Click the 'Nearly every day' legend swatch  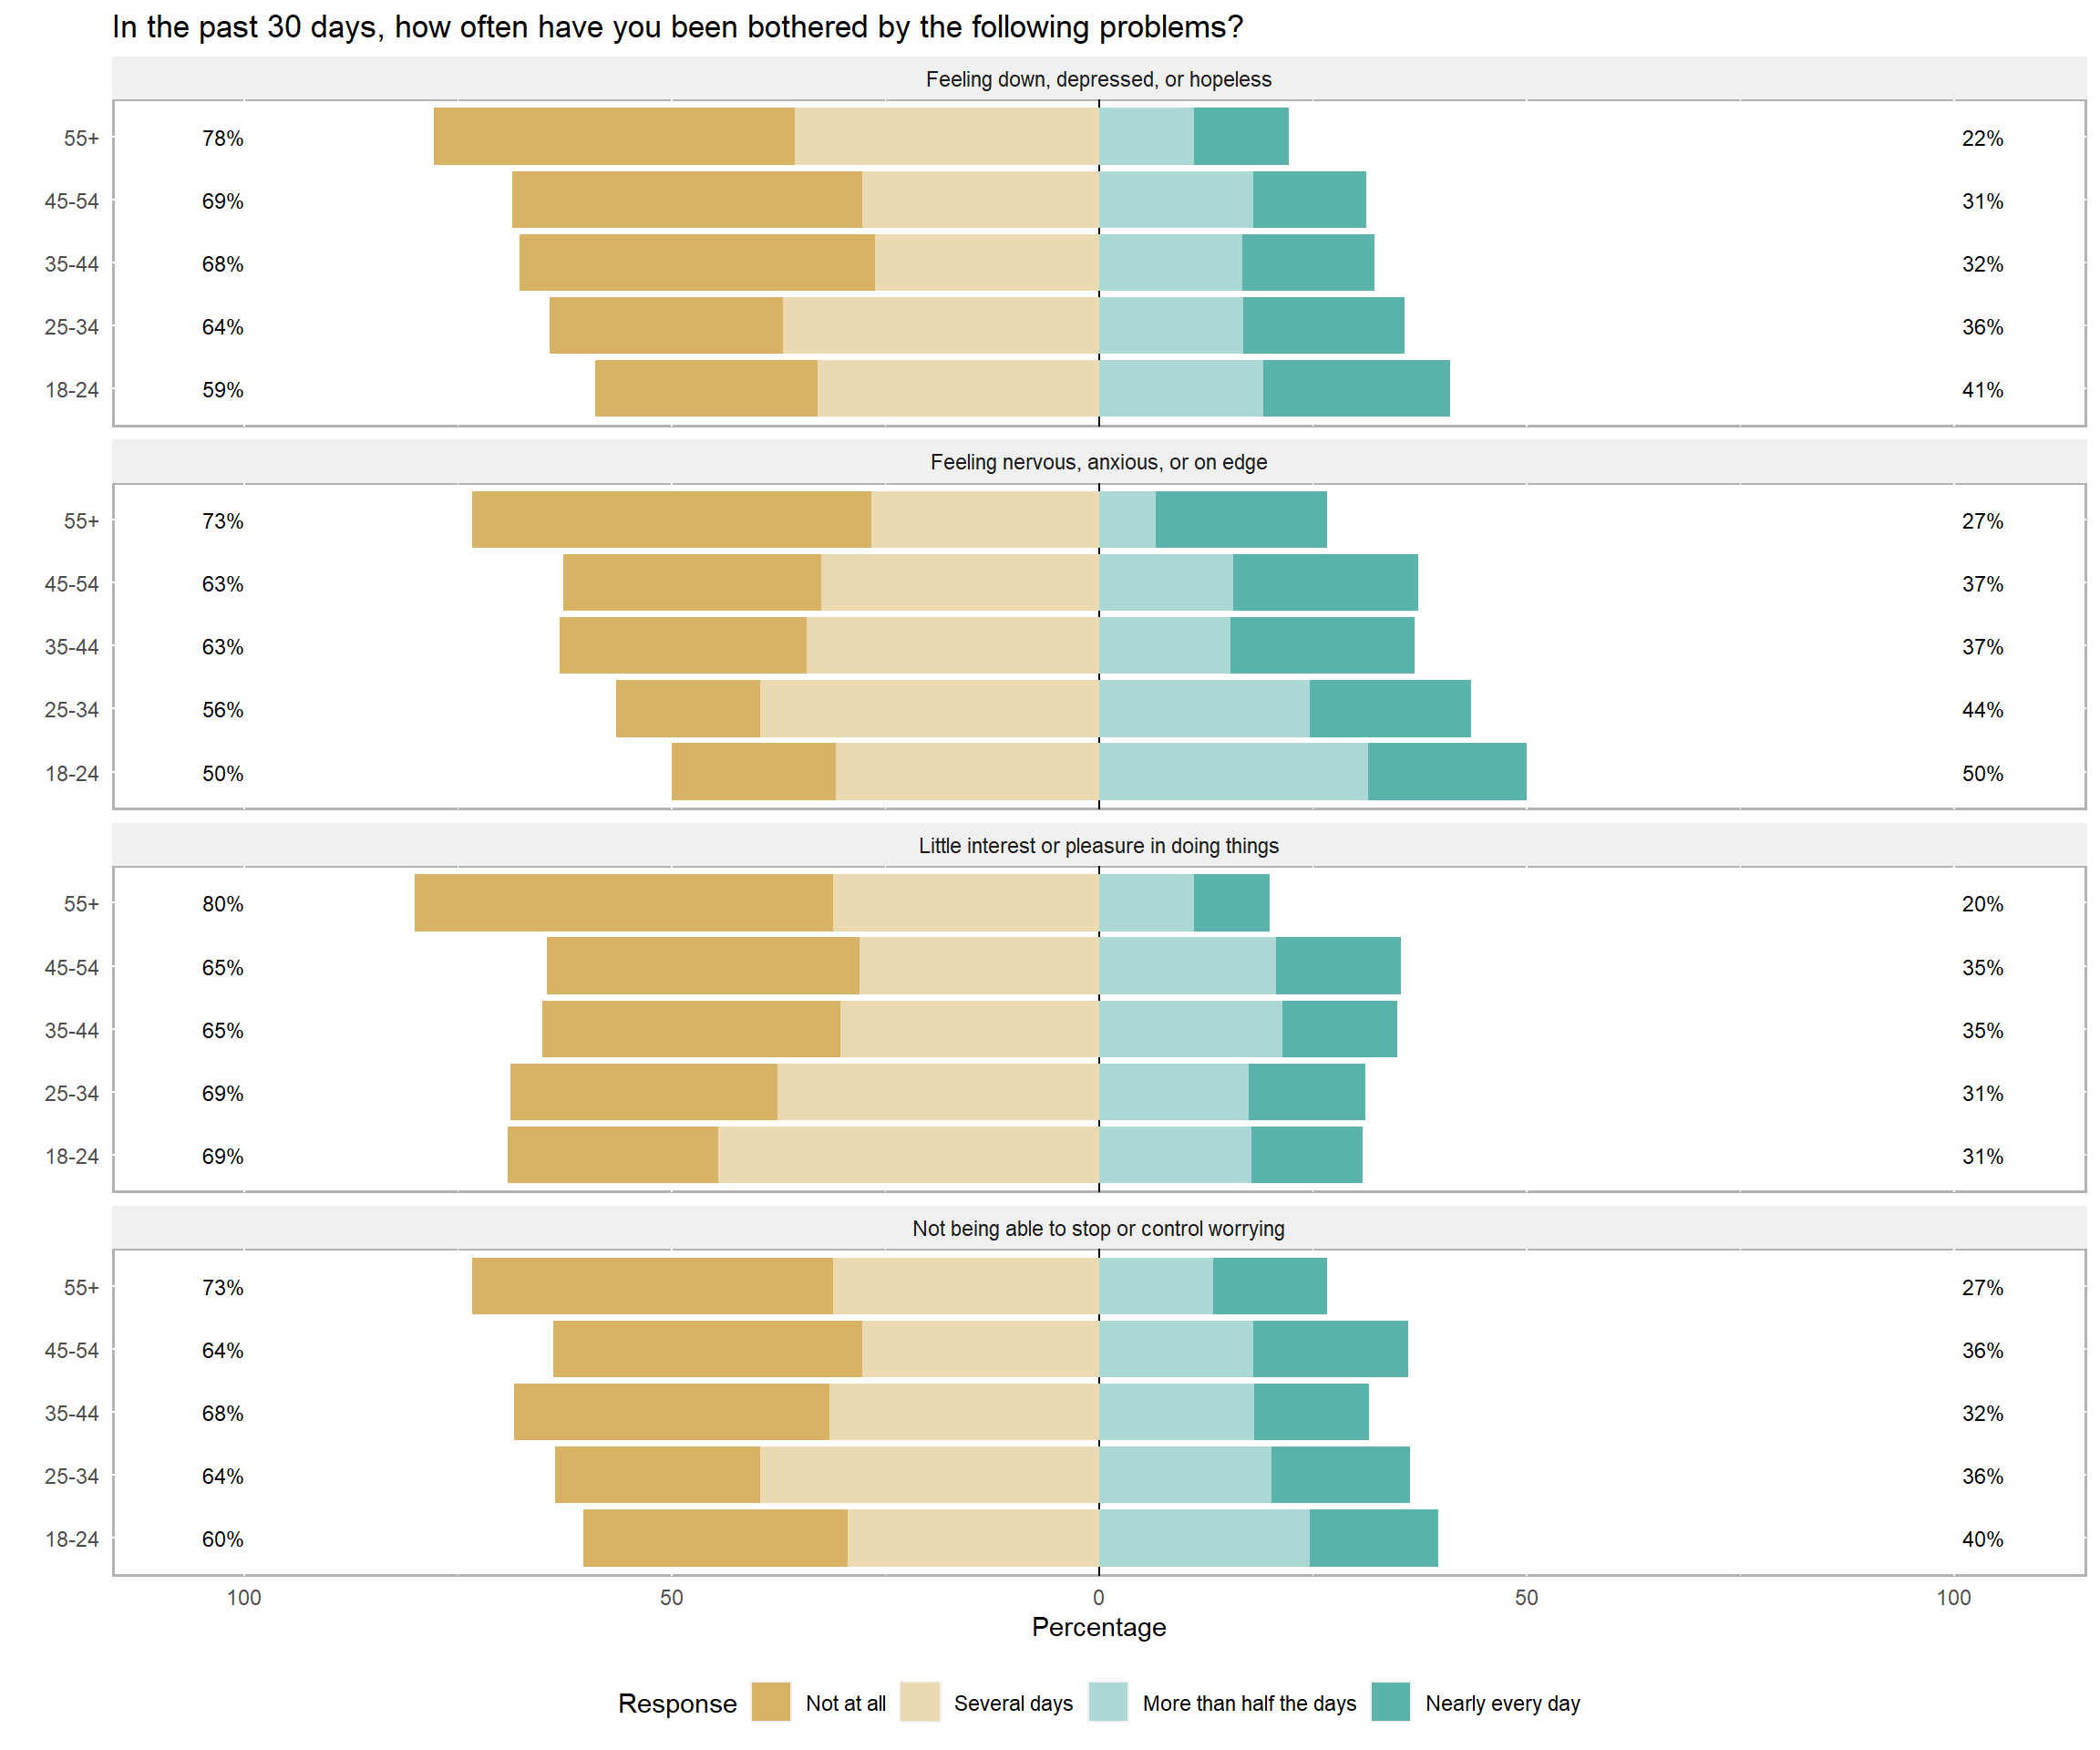coord(1390,1702)
